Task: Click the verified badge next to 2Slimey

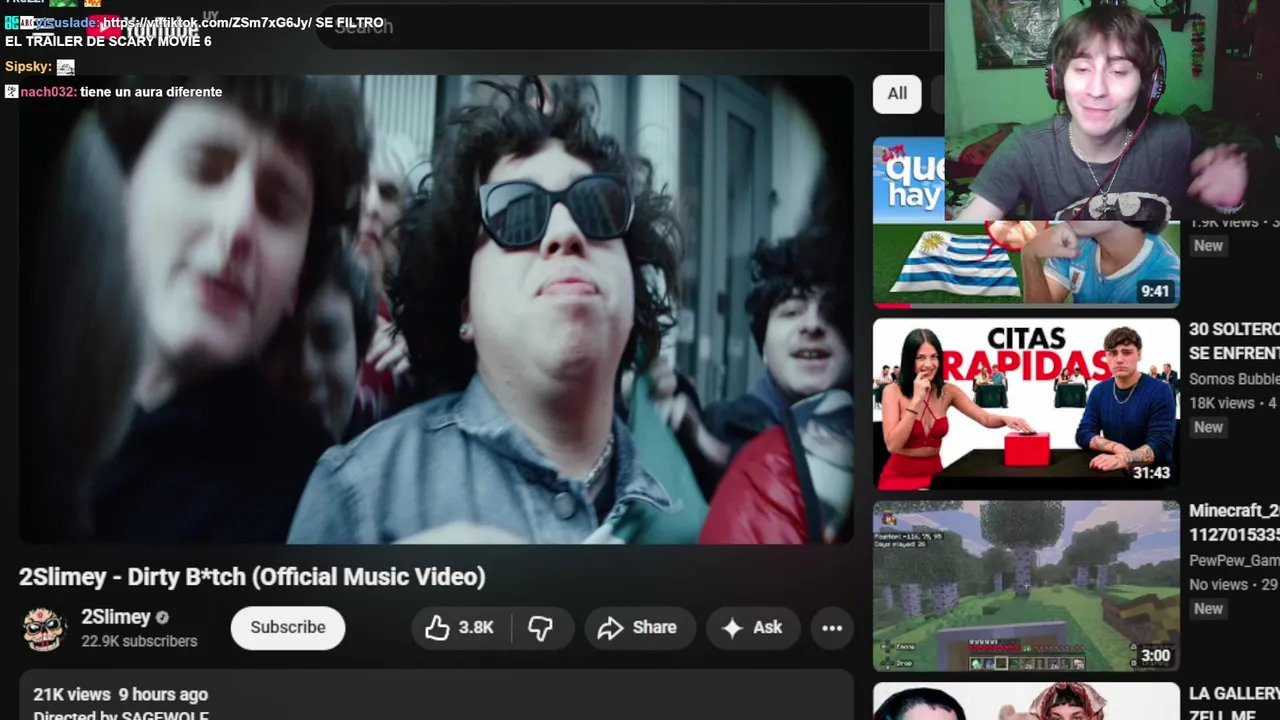Action: click(162, 618)
